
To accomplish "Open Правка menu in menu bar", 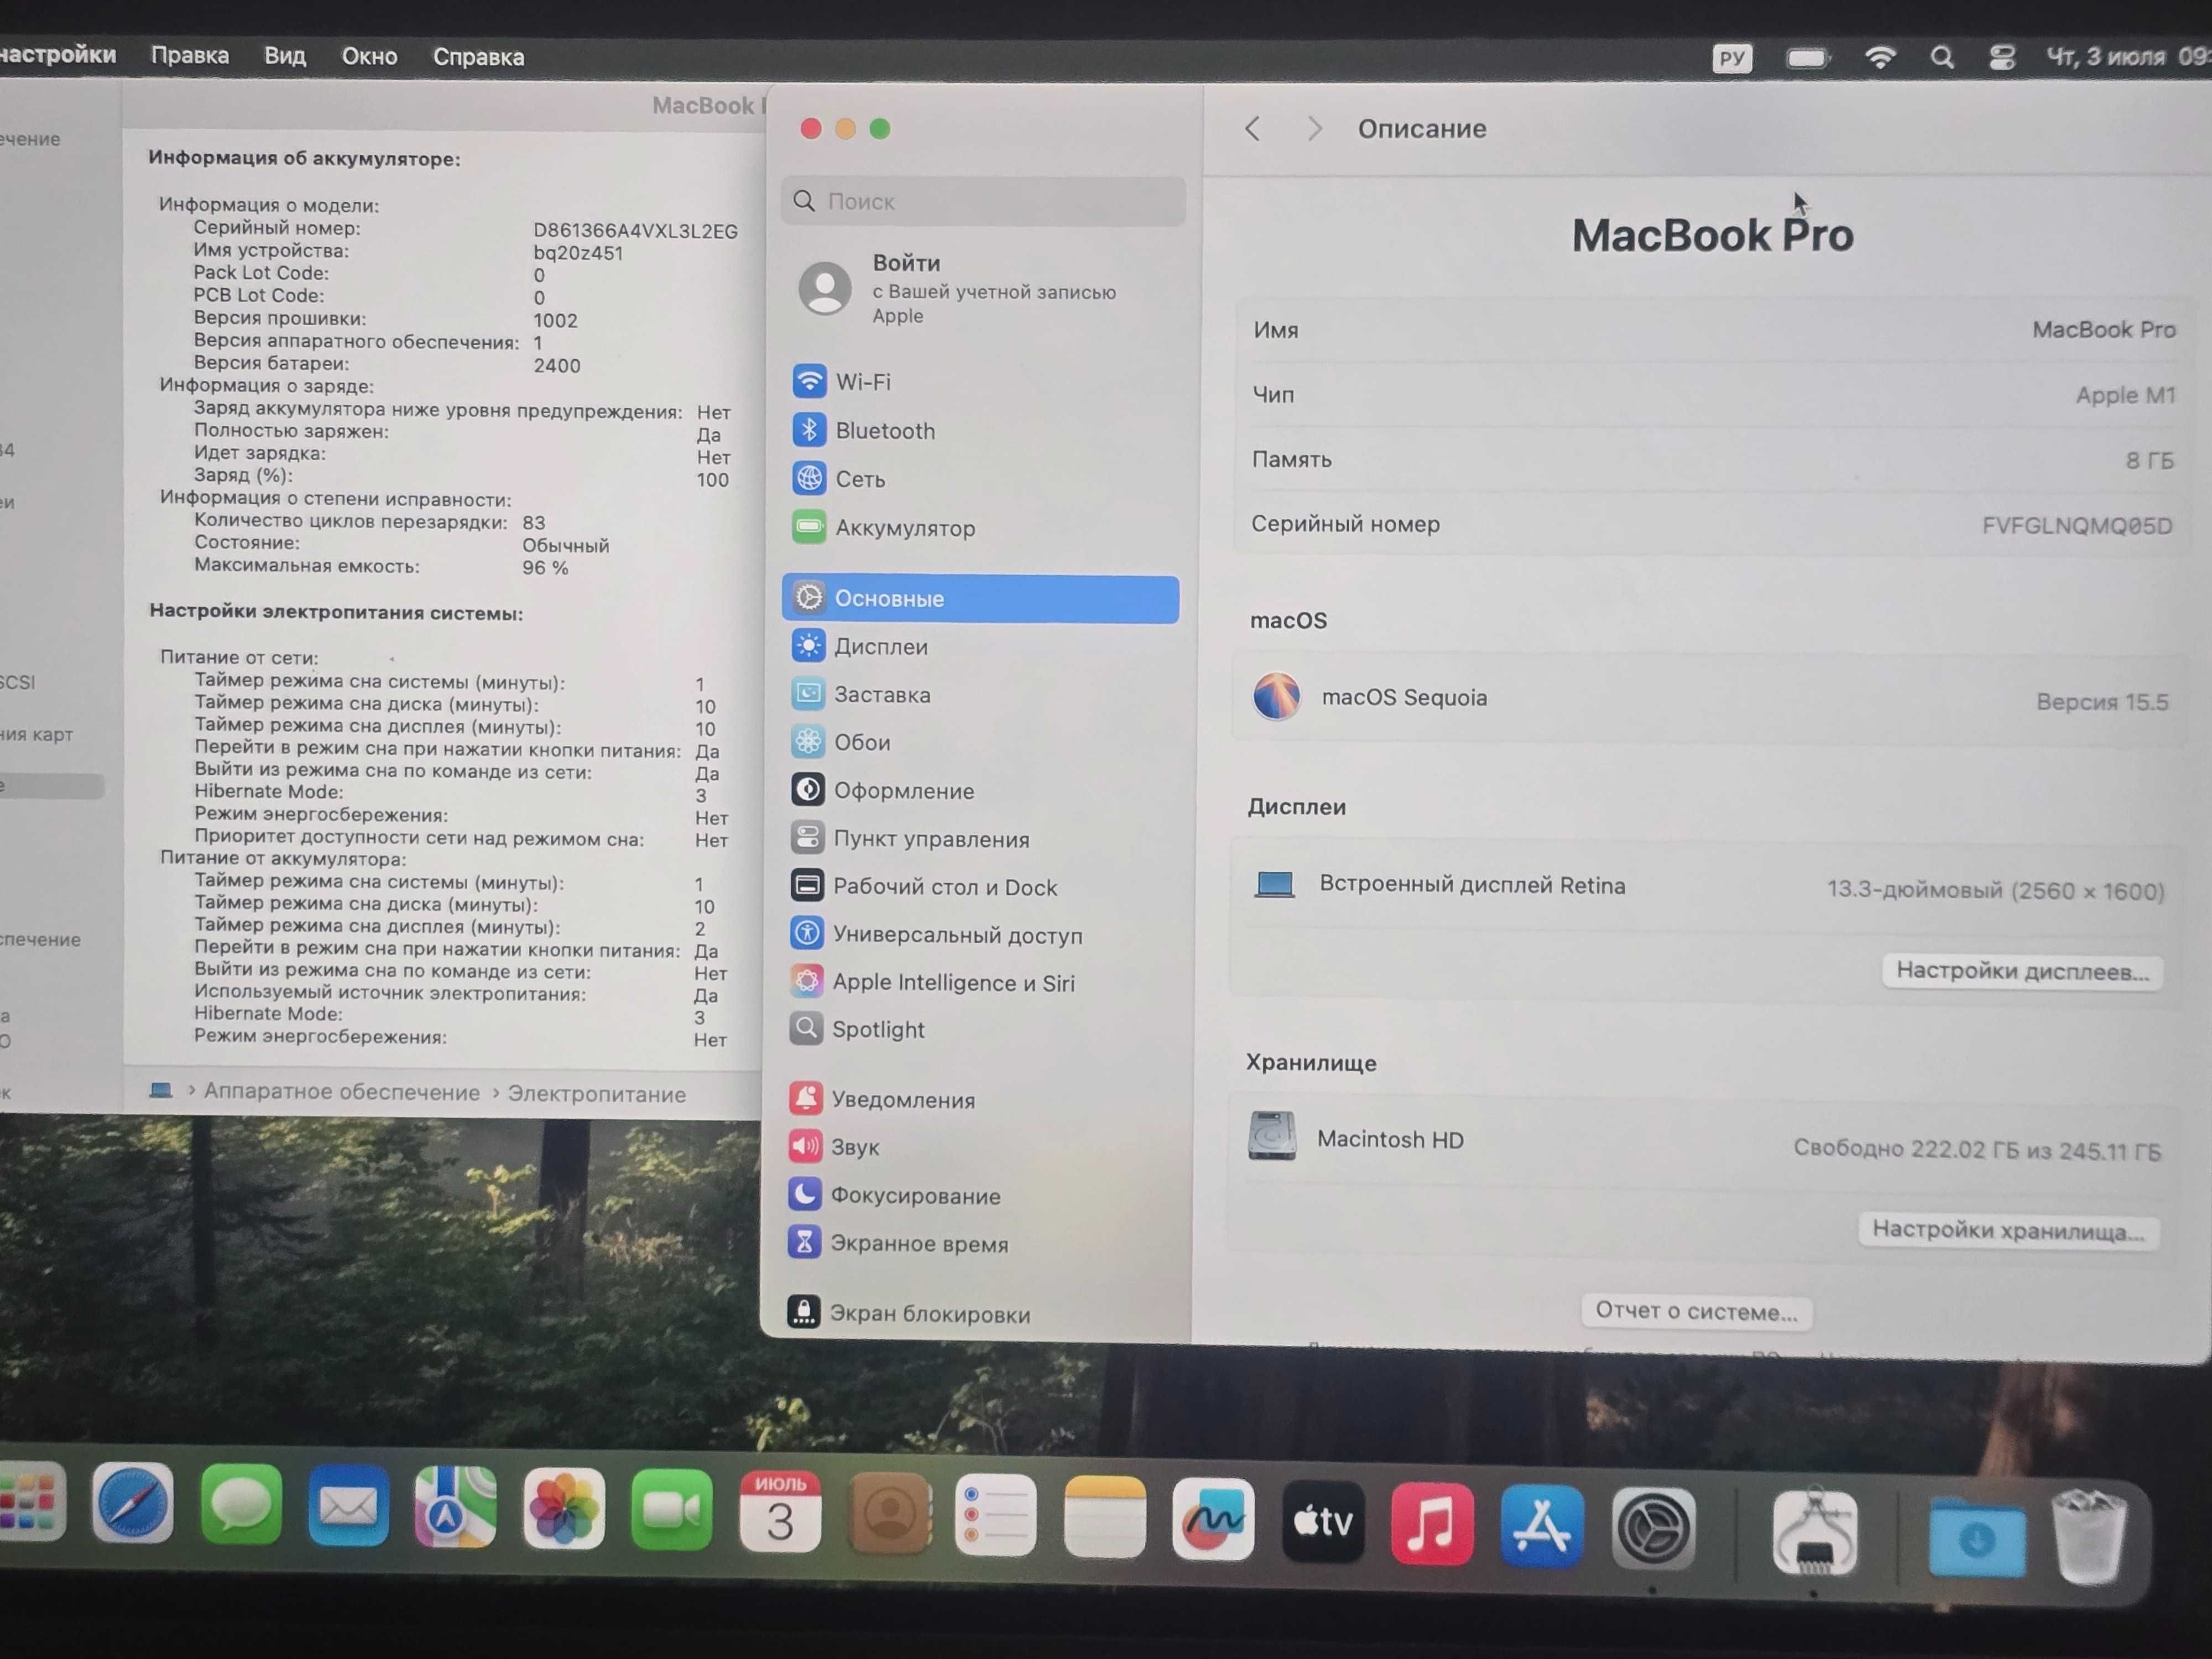I will [x=190, y=55].
